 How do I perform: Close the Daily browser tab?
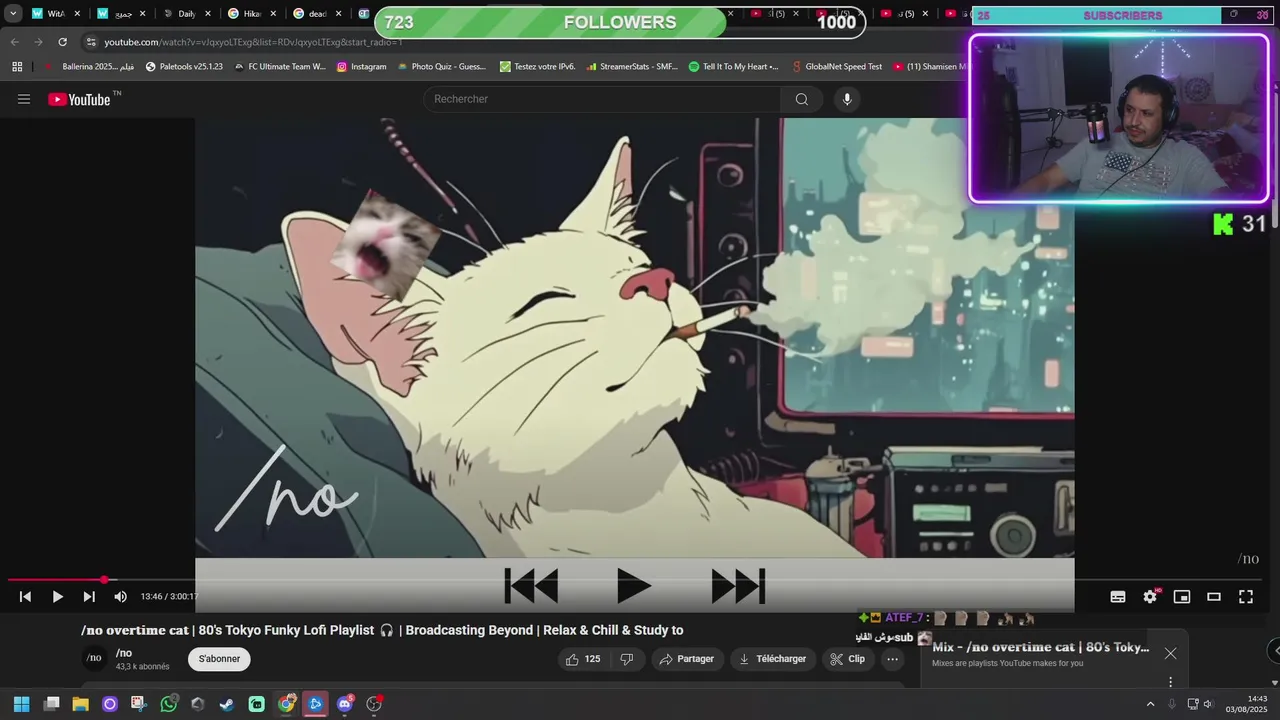coord(208,14)
